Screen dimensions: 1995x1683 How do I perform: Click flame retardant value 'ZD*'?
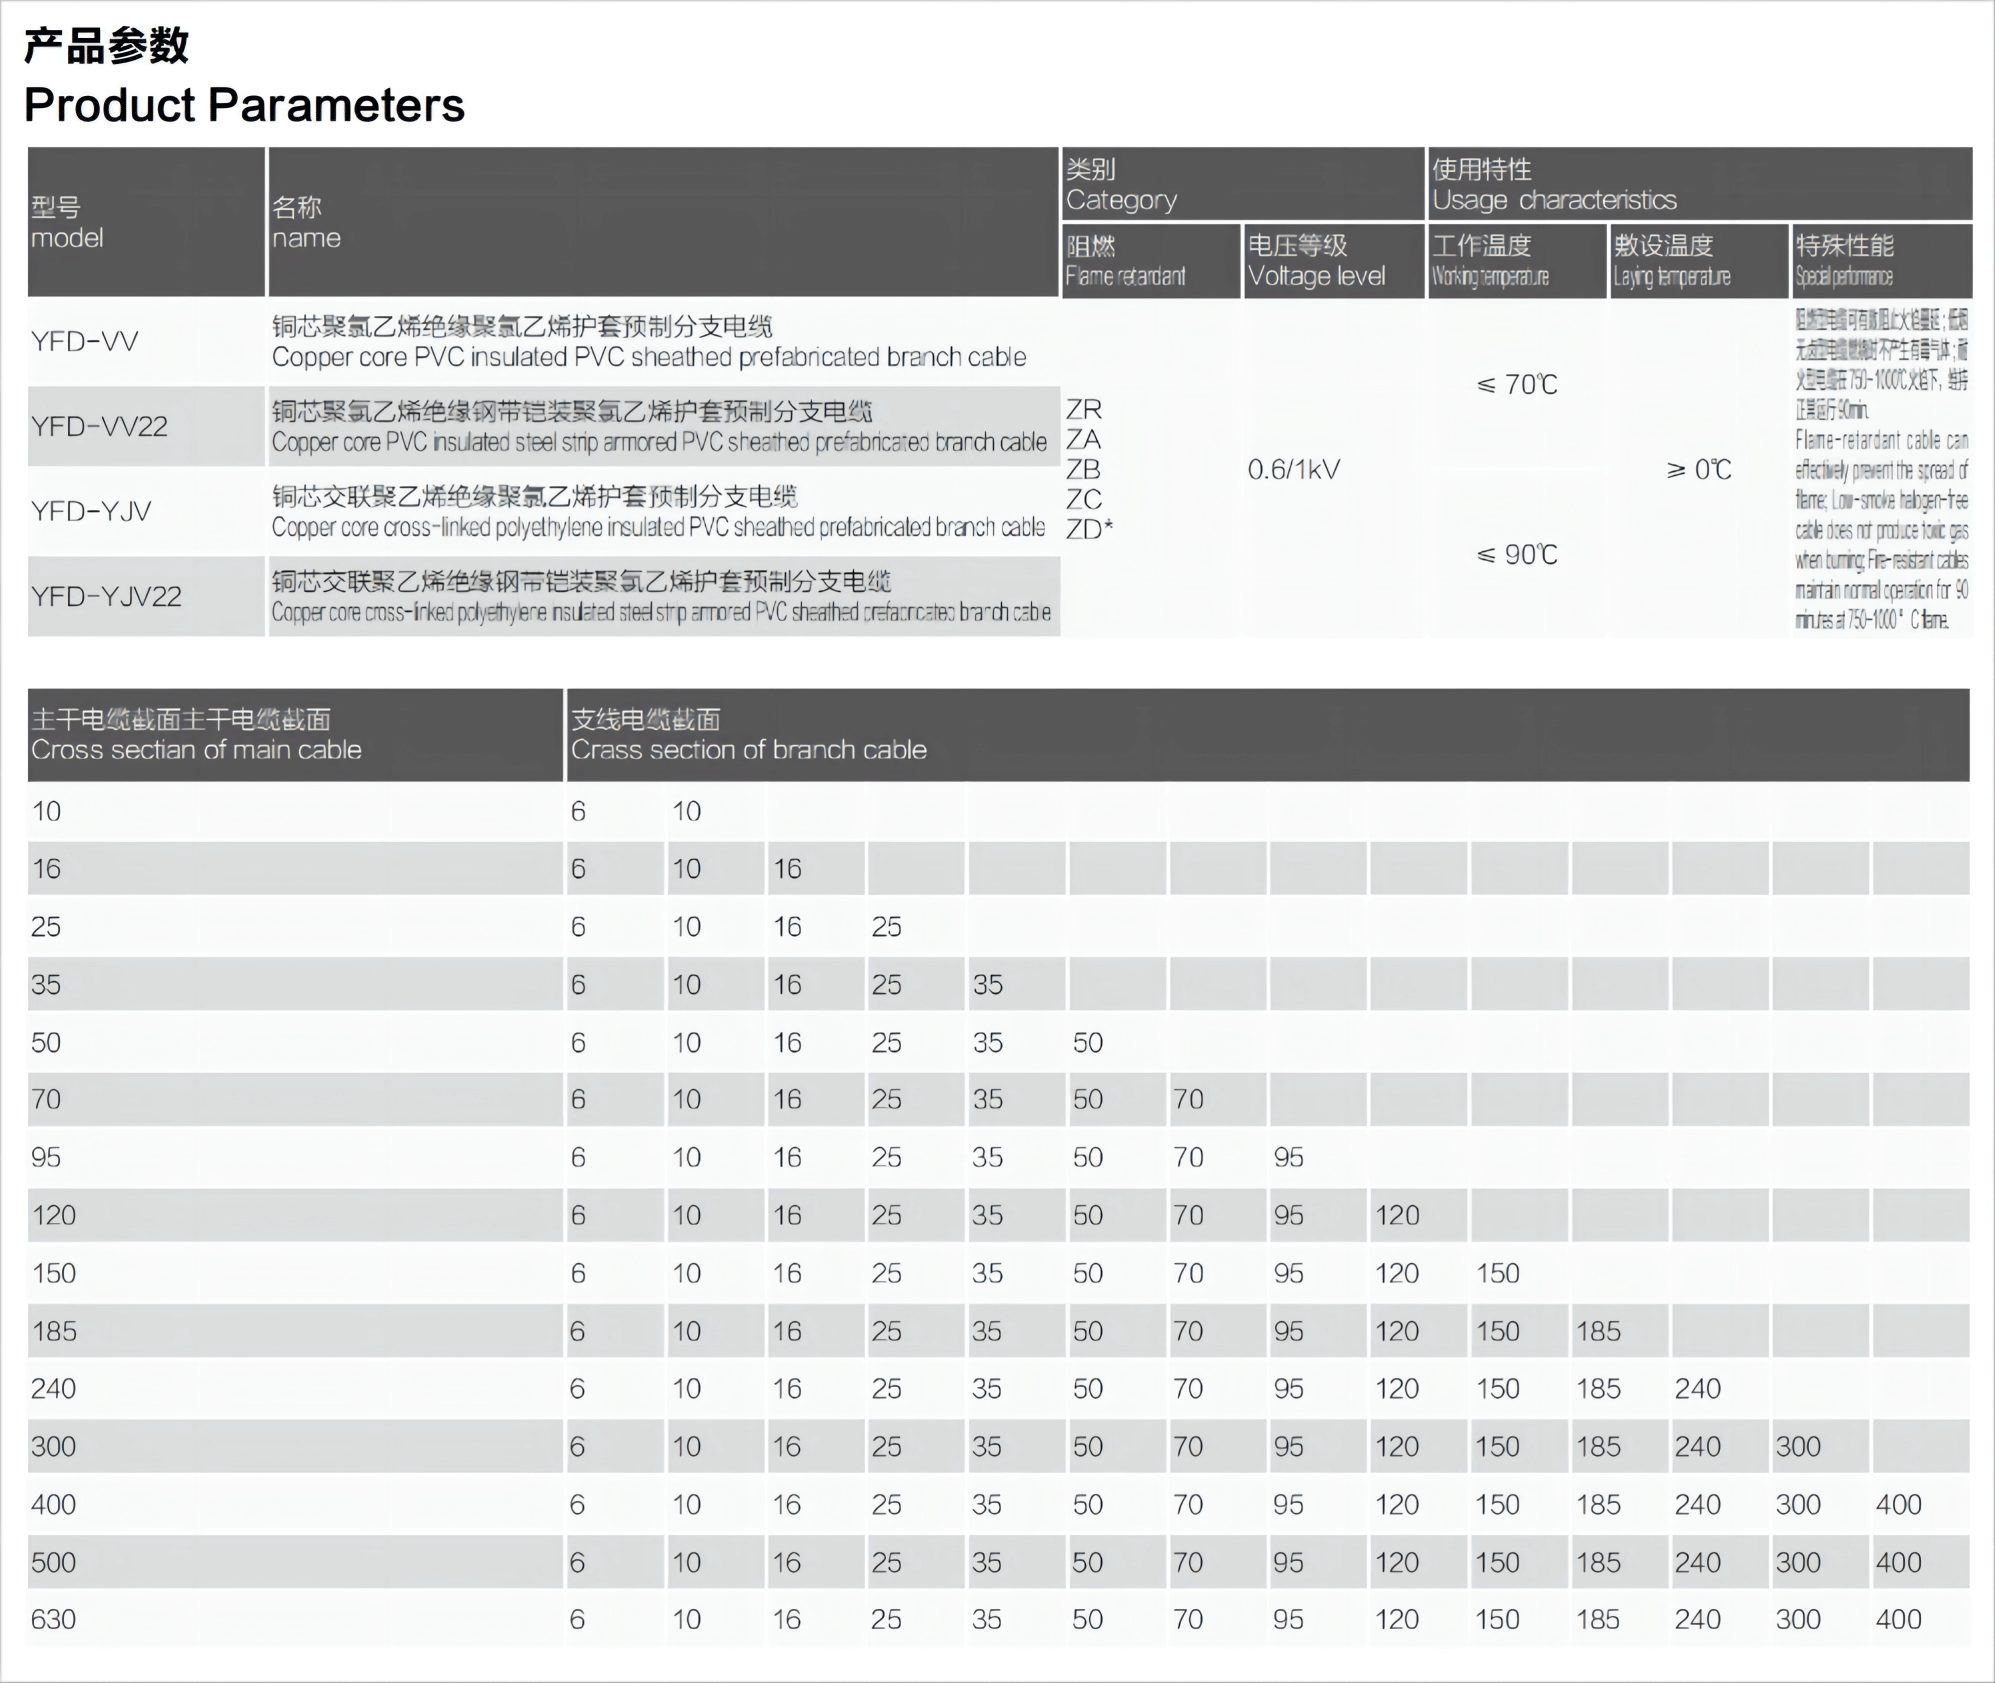coord(1090,529)
